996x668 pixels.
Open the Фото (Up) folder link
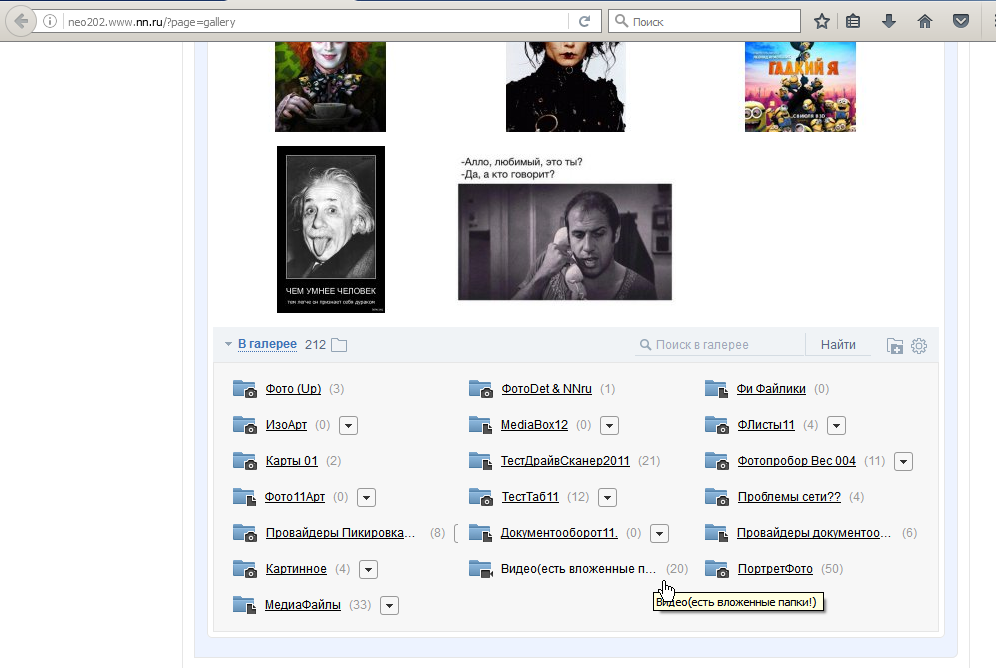tap(293, 389)
